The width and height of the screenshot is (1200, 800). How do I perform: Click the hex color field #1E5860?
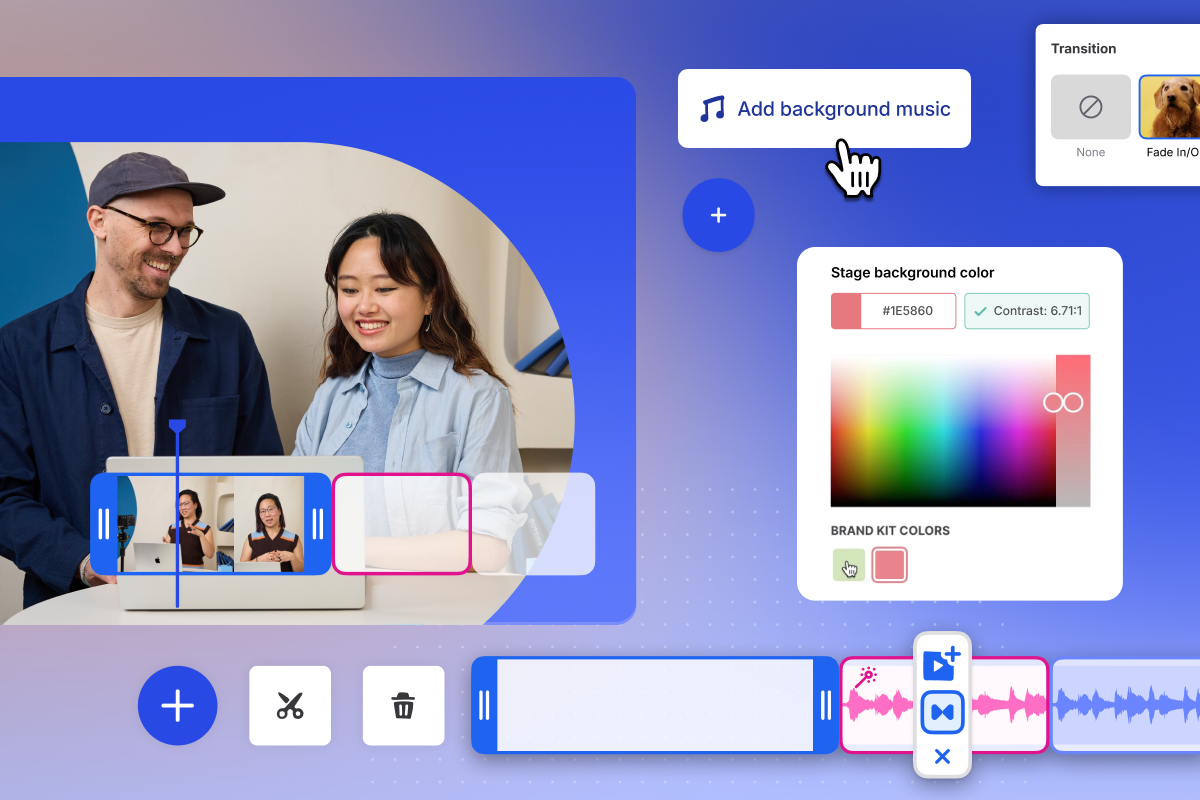point(908,311)
